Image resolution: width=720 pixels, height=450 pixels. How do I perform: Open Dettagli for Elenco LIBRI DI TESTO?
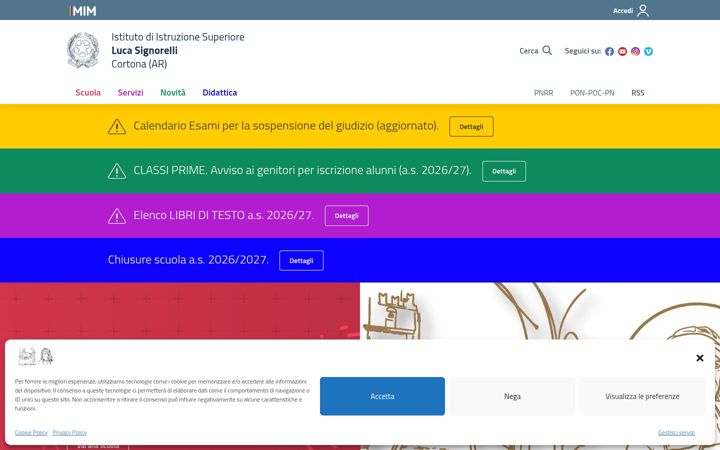pyautogui.click(x=347, y=216)
